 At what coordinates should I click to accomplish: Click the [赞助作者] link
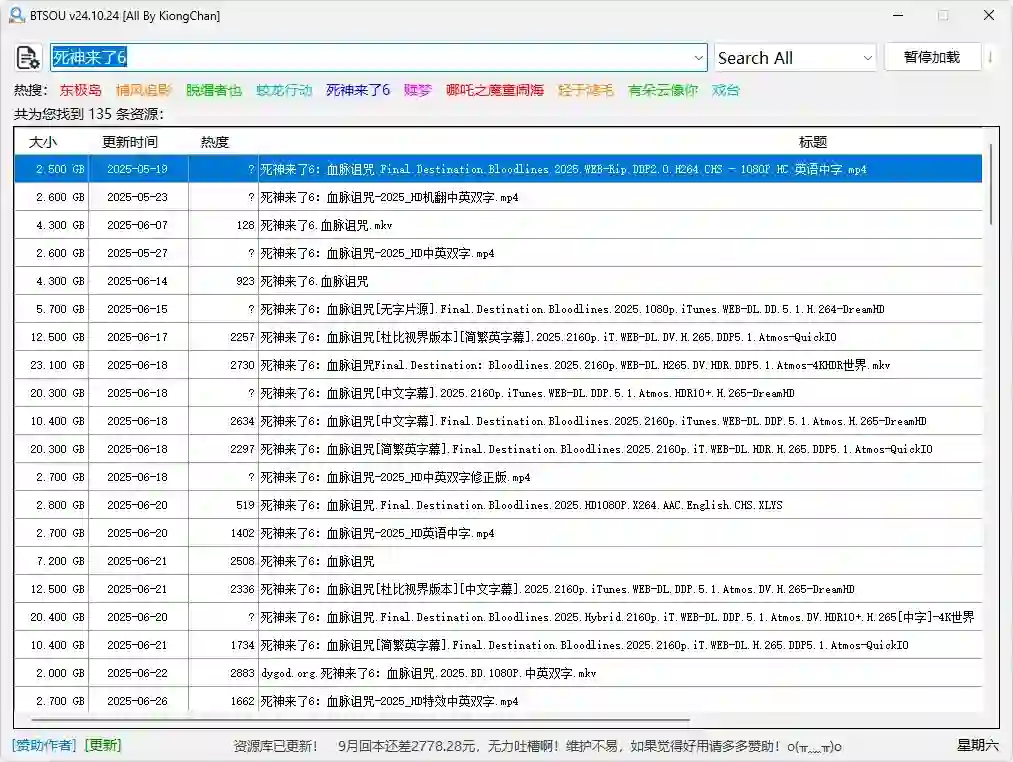44,745
